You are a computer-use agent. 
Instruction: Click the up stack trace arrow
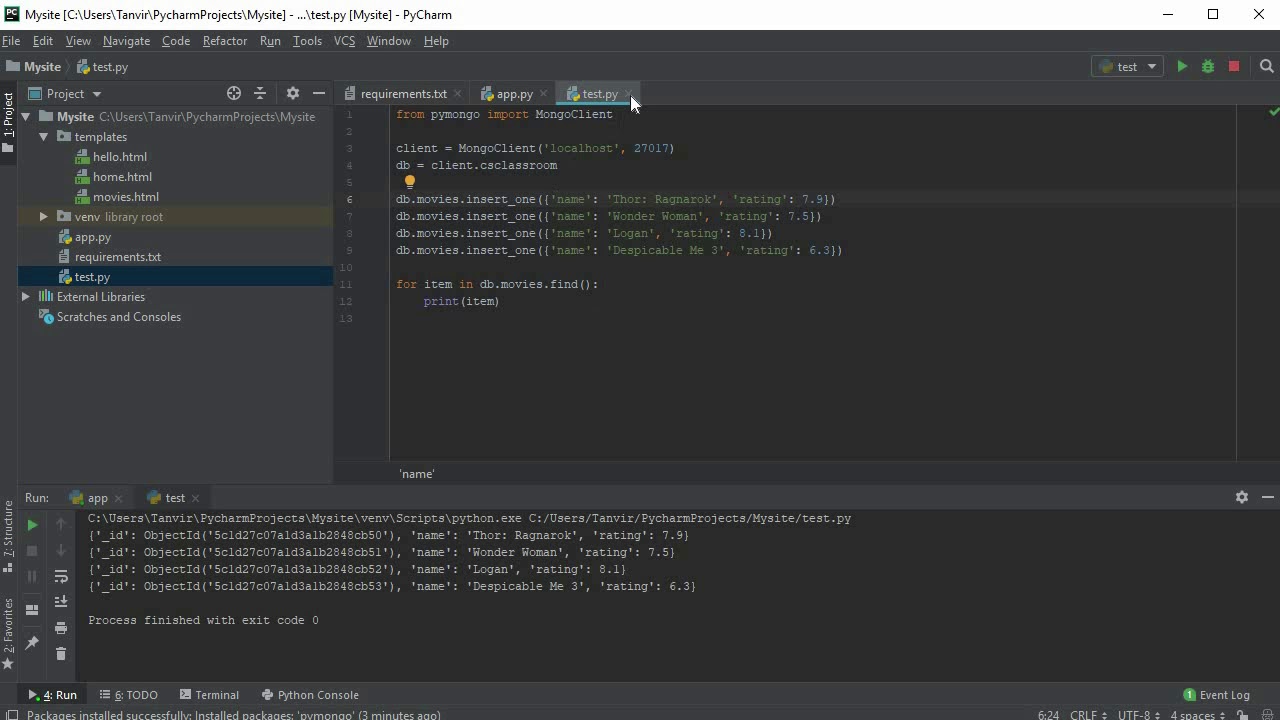click(x=61, y=524)
